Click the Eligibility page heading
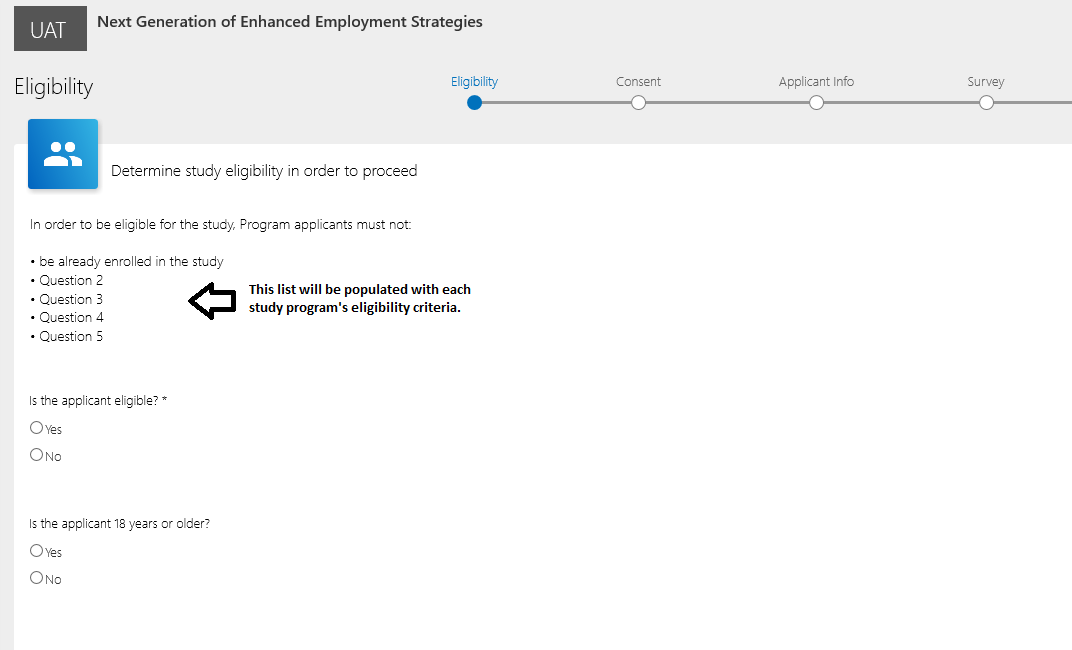 [54, 87]
